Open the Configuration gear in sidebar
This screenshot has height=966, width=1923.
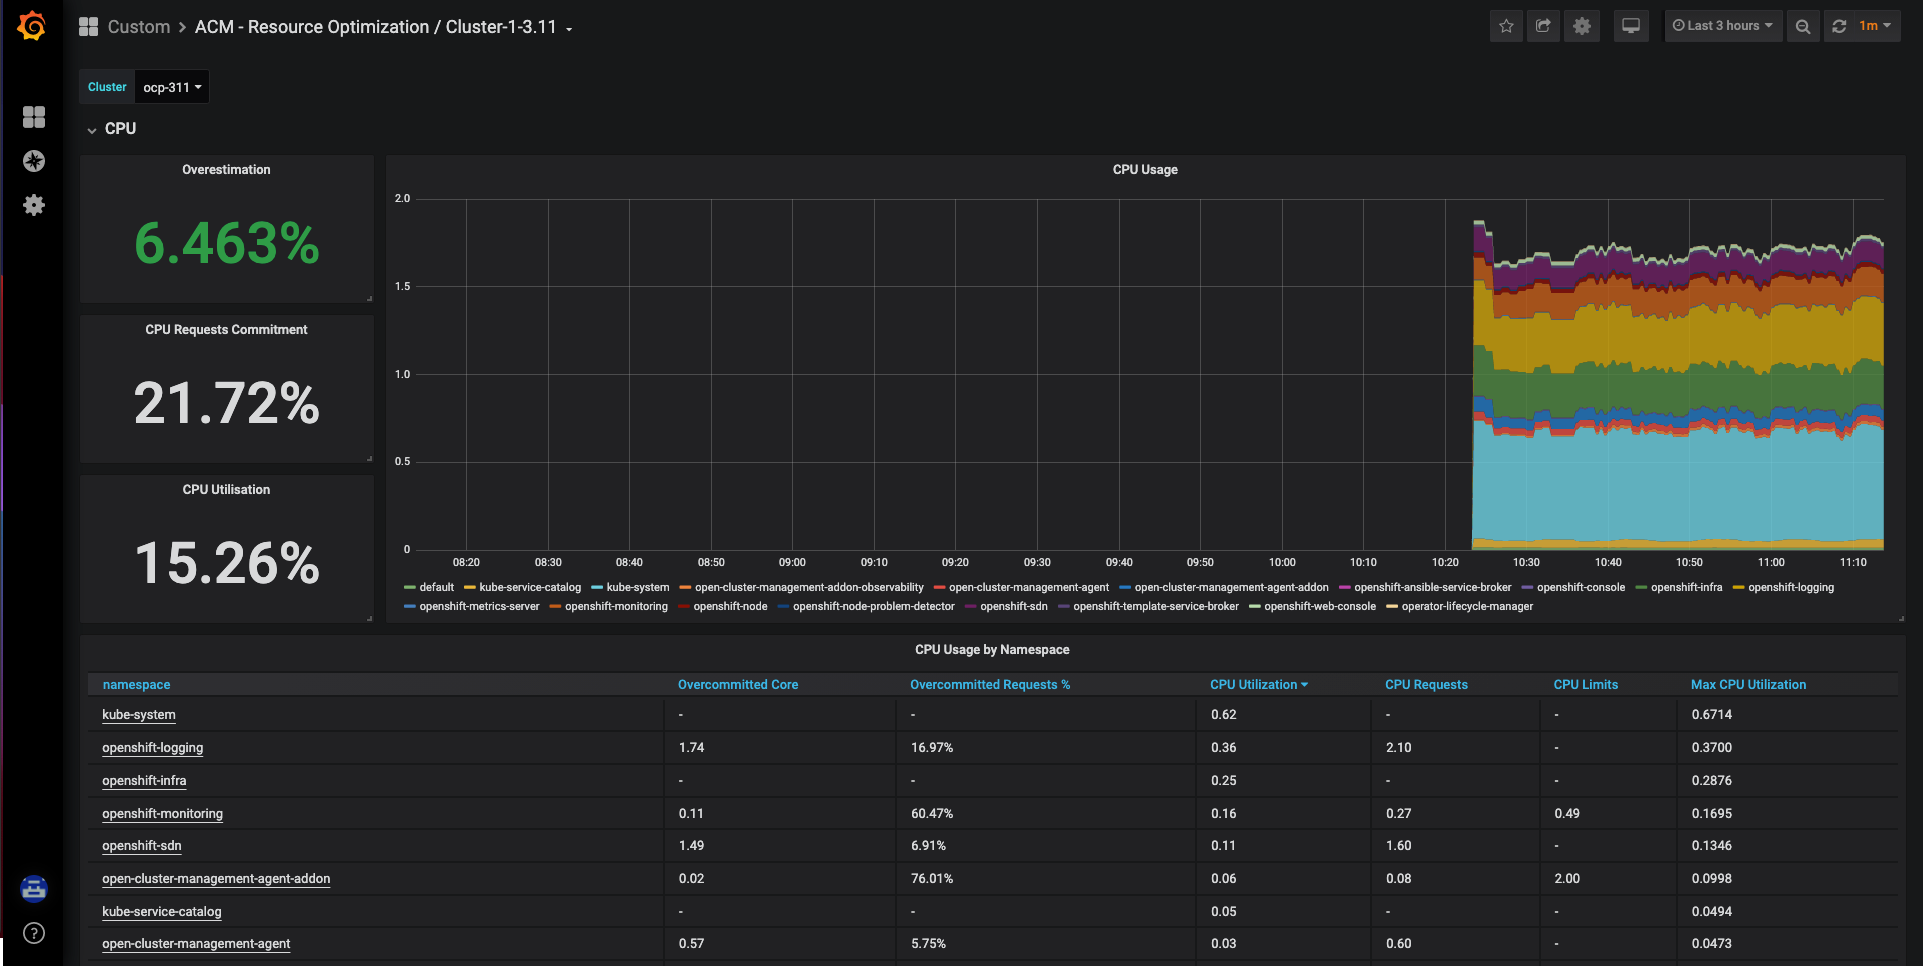34,205
